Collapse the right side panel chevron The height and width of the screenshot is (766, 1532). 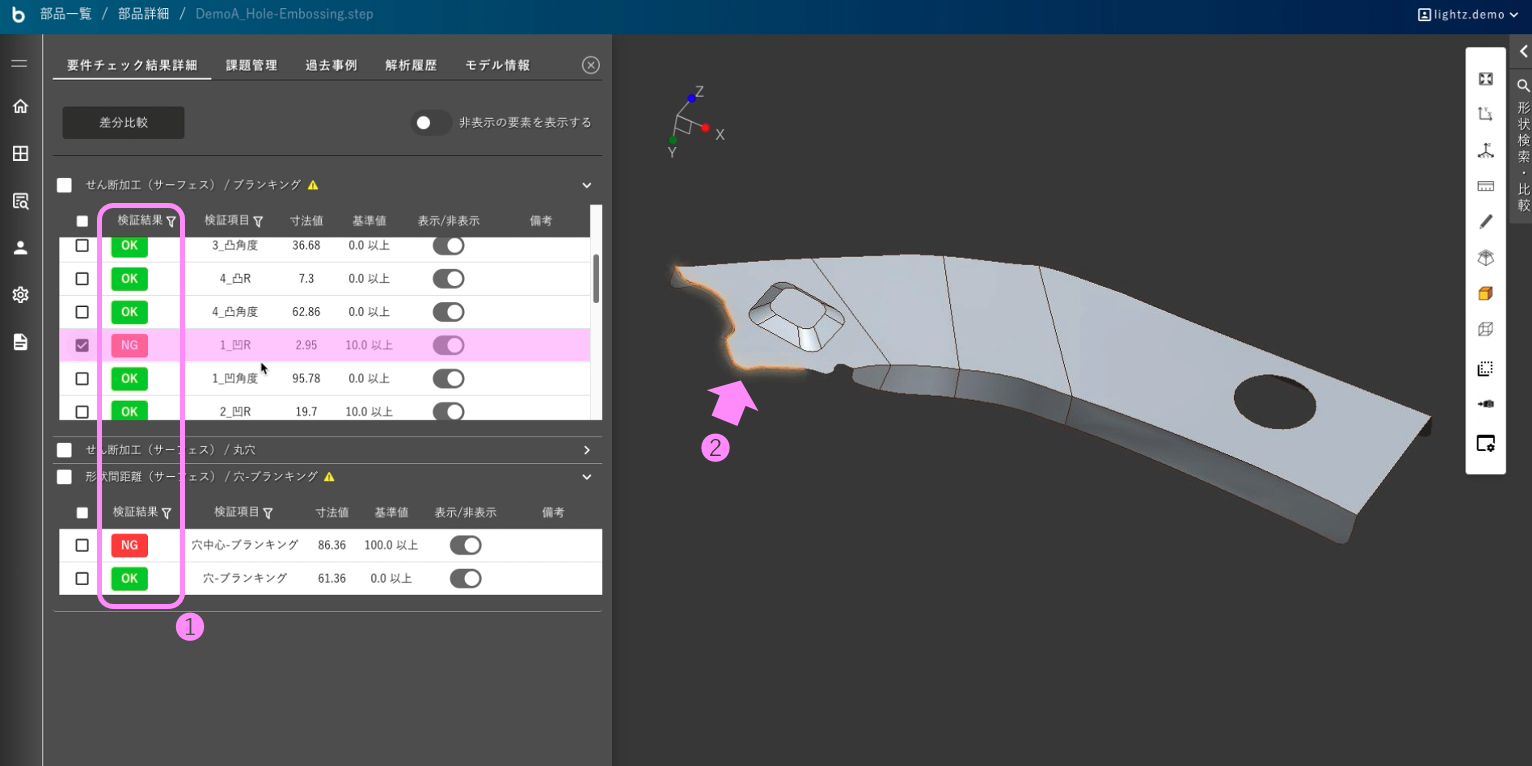click(x=1523, y=52)
